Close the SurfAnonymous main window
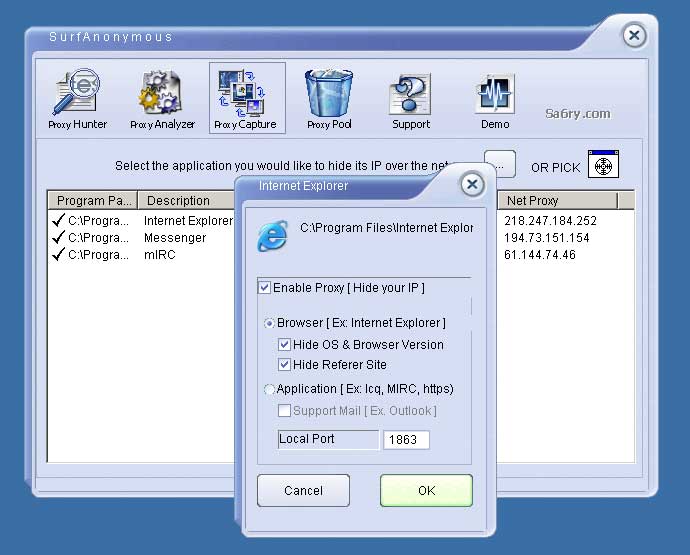This screenshot has width=690, height=555. 634,35
